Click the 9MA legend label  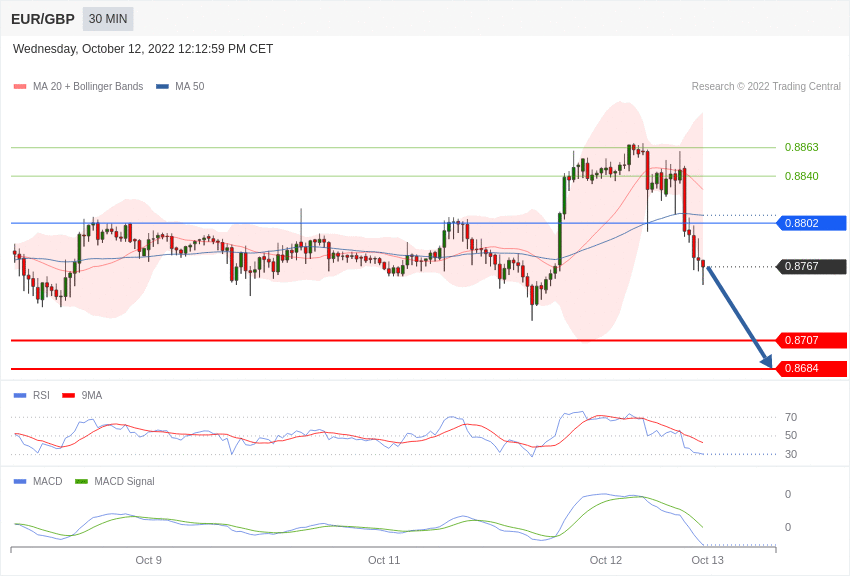tap(92, 396)
